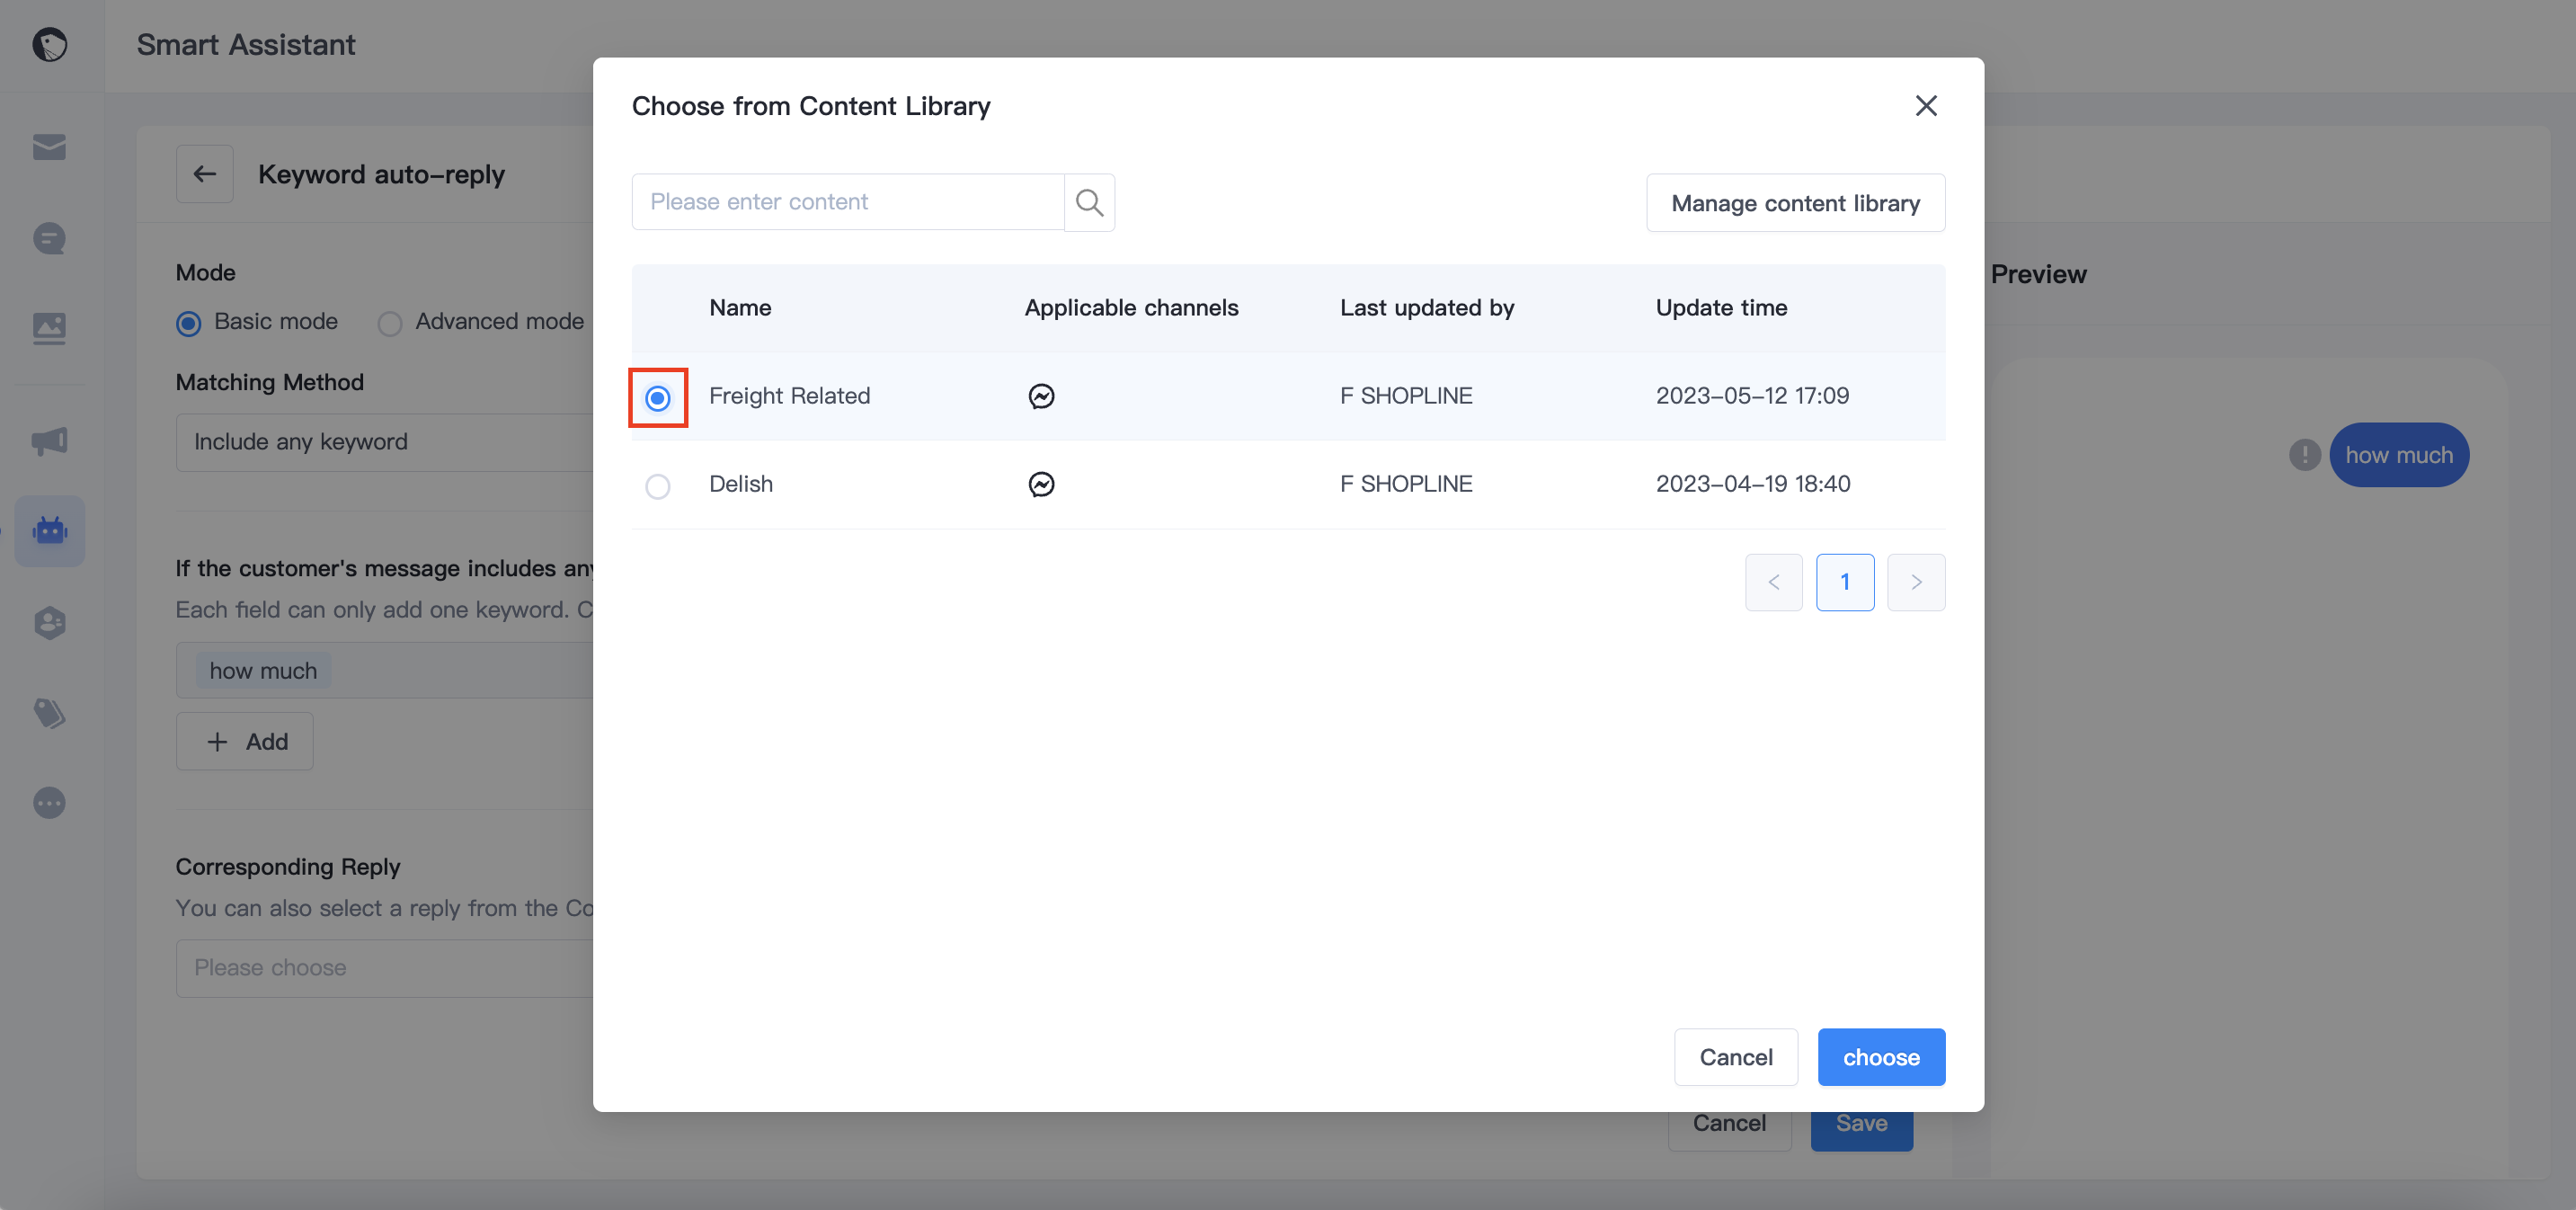Open the chat messages sidebar icon
The height and width of the screenshot is (1210, 2576).
pyautogui.click(x=50, y=238)
